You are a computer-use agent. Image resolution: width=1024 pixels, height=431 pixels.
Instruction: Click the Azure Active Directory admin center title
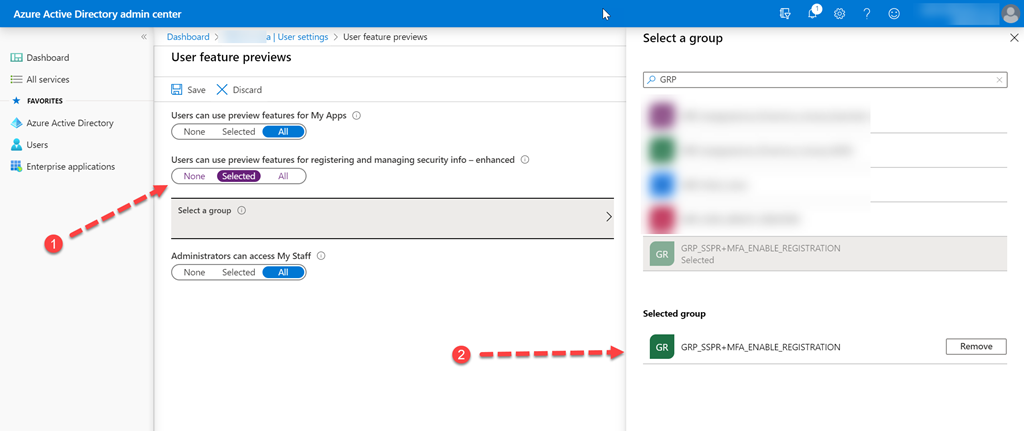[x=98, y=14]
